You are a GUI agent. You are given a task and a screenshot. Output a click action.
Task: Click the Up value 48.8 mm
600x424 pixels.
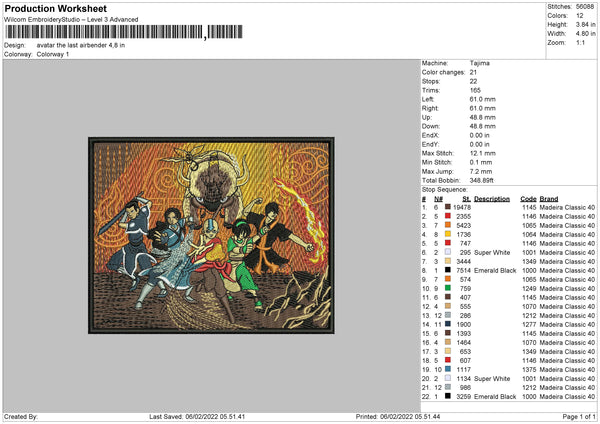coord(483,117)
